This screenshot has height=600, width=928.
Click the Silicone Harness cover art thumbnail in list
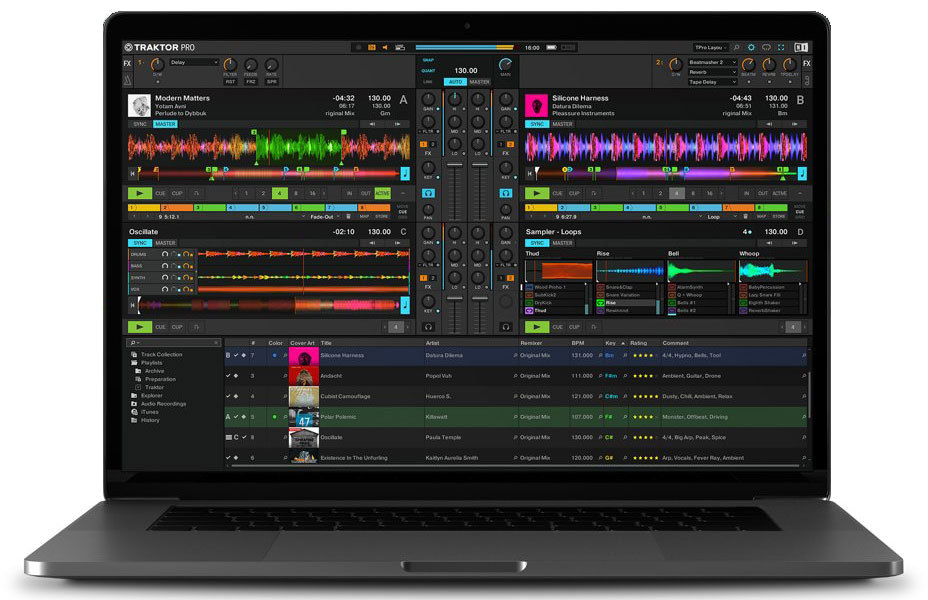[303, 356]
